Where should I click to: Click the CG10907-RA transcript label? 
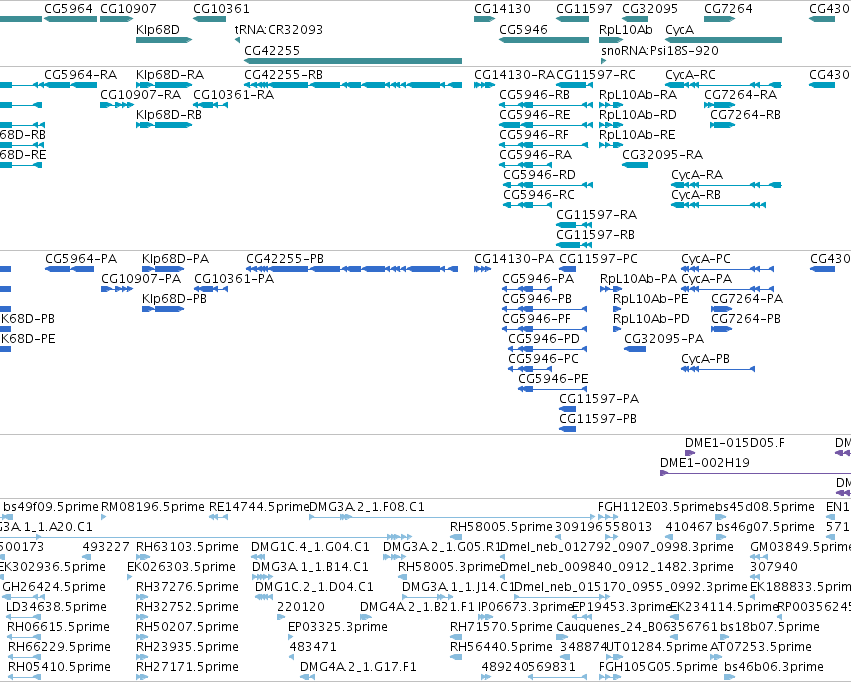pyautogui.click(x=141, y=95)
